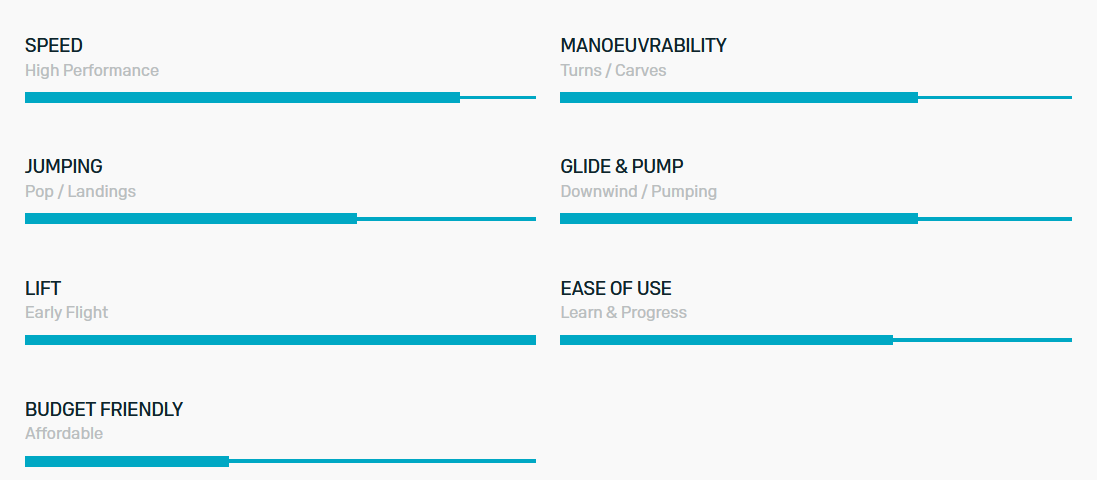Click the Jumping rating bar
The height and width of the screenshot is (480, 1097).
[280, 218]
